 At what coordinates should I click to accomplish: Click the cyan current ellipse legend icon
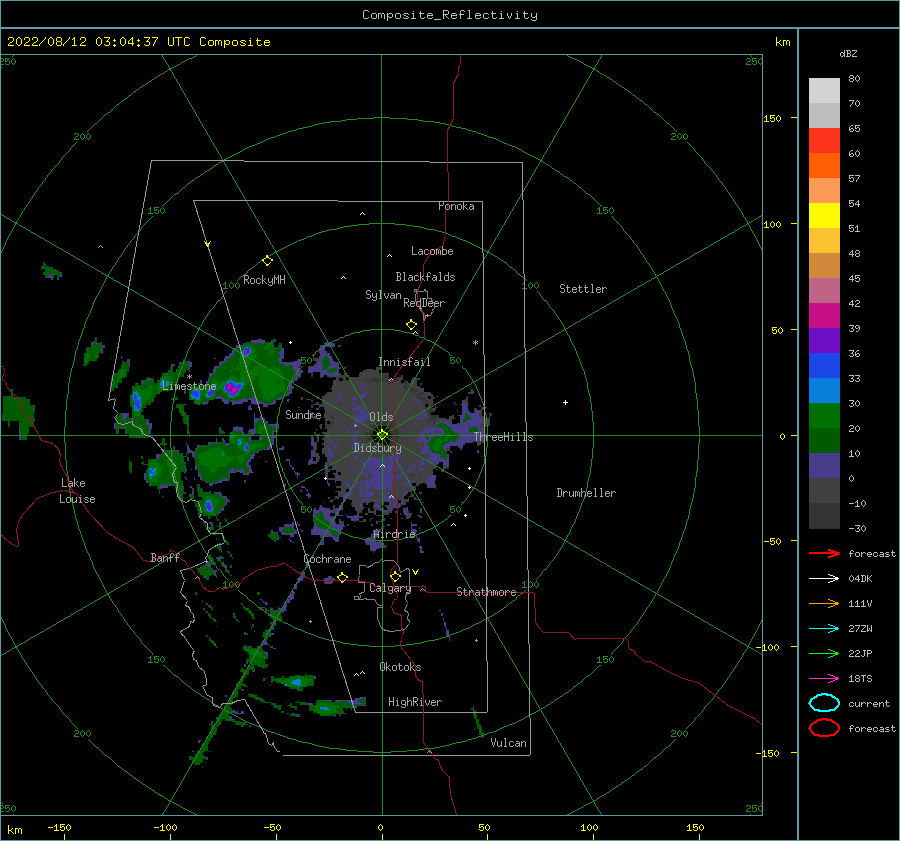click(824, 703)
